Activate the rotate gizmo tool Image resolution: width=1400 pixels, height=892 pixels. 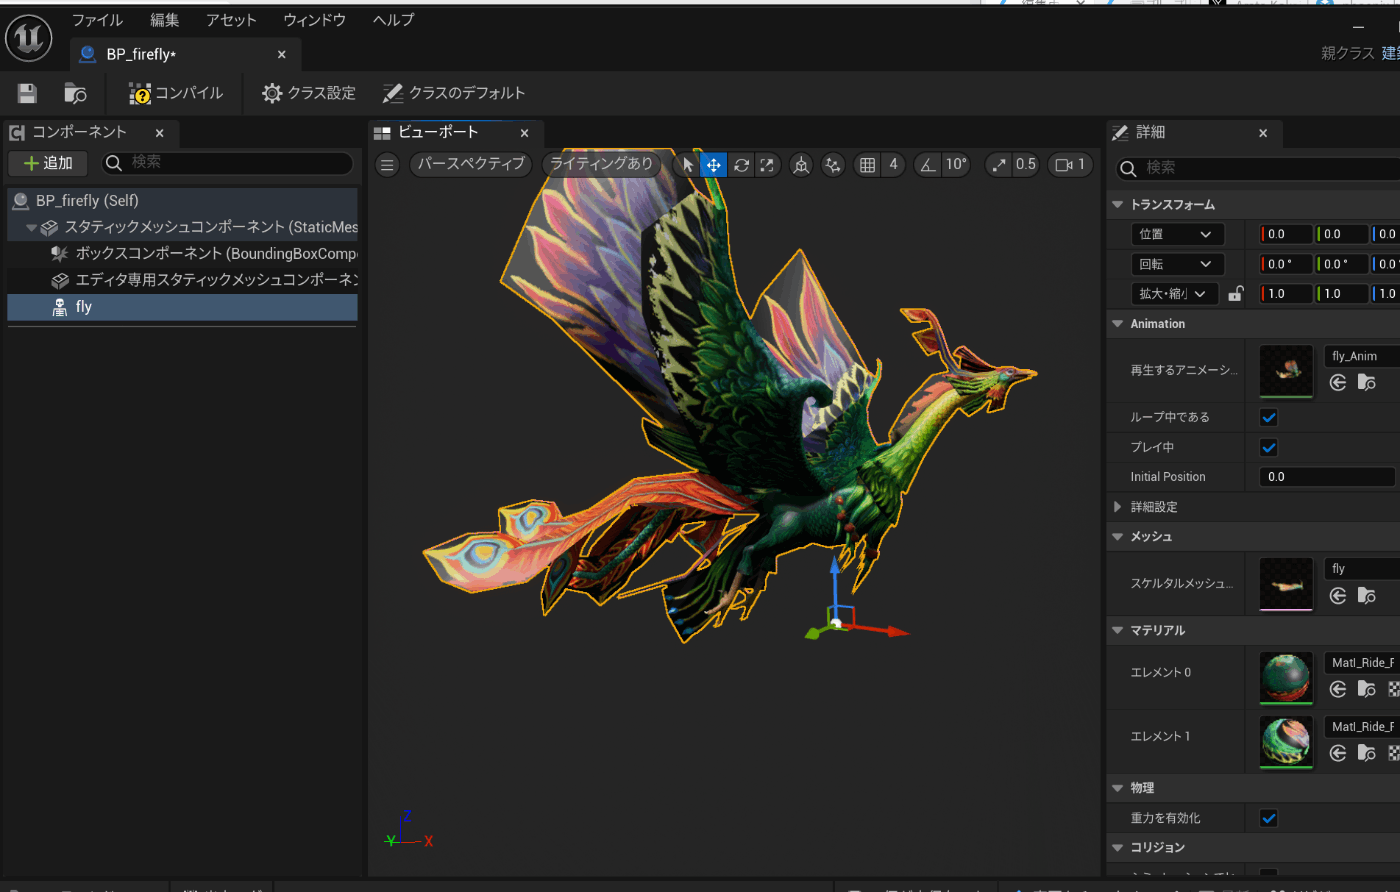click(741, 165)
